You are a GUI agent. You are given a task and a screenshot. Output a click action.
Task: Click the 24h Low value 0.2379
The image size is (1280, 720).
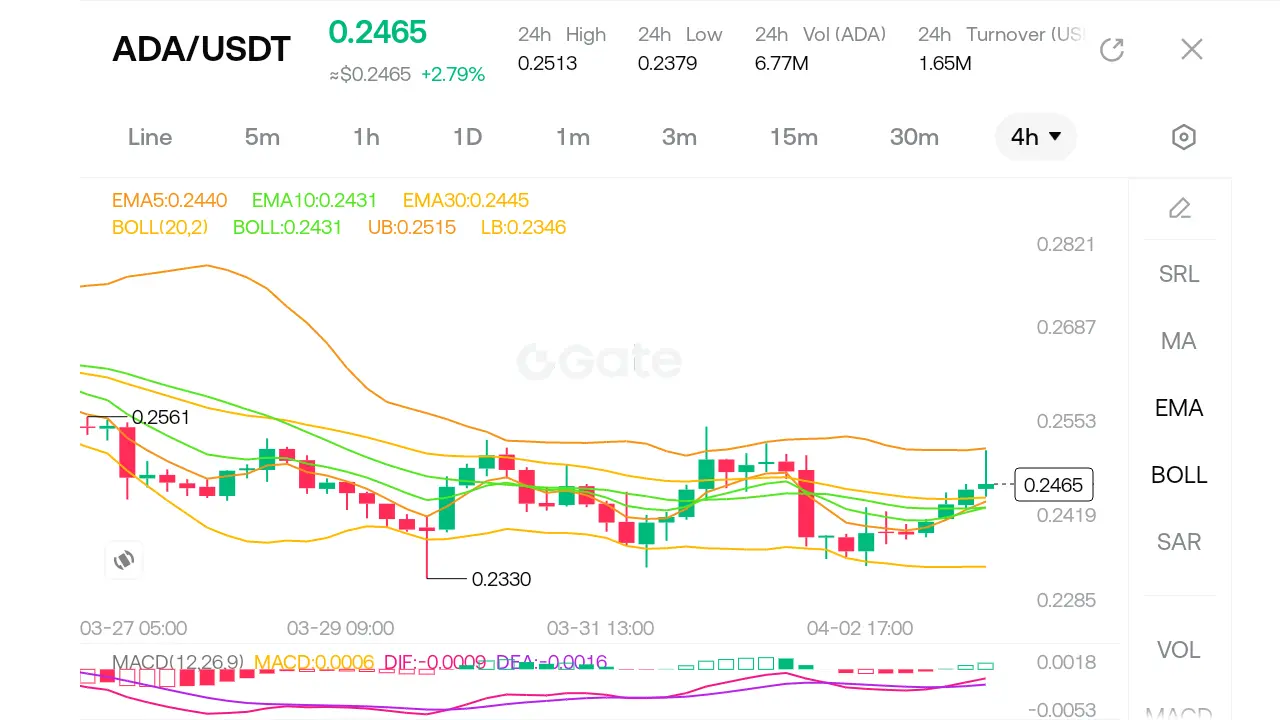[x=667, y=63]
